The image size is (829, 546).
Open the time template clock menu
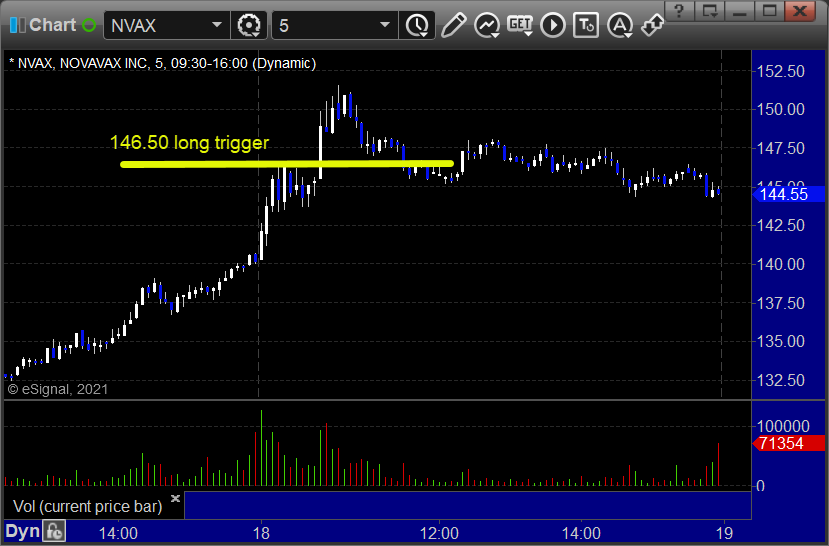point(418,25)
